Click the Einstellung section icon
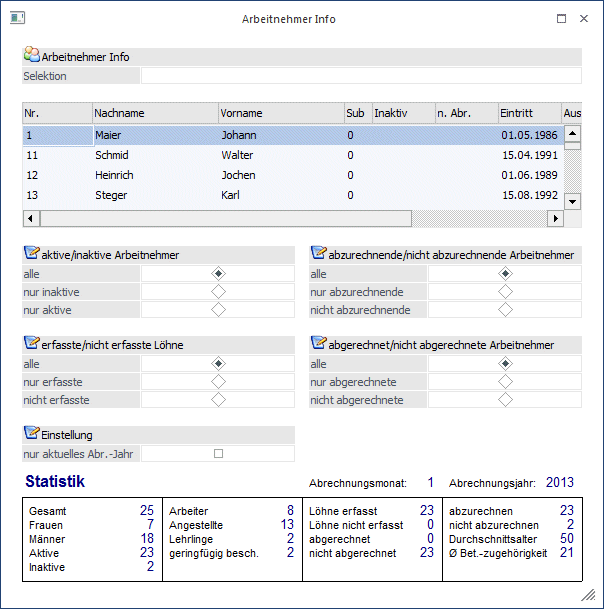The image size is (604, 609). coord(31,434)
